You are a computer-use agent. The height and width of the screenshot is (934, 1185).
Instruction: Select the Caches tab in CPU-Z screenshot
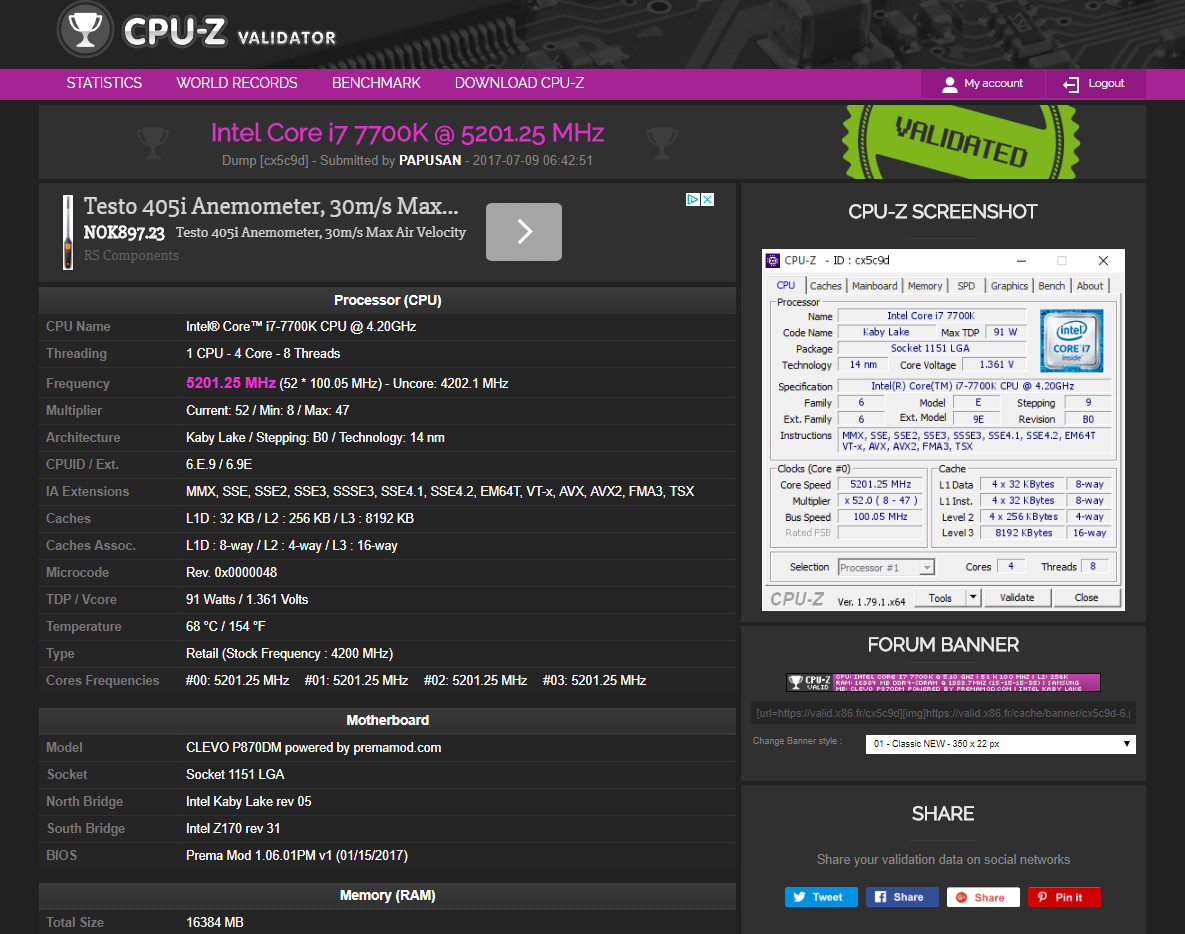[825, 286]
